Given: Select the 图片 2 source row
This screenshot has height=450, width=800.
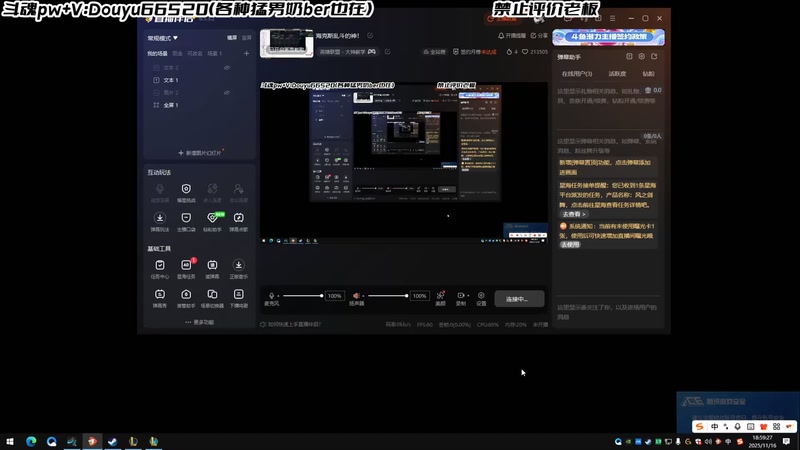Looking at the screenshot, I should click(x=199, y=92).
